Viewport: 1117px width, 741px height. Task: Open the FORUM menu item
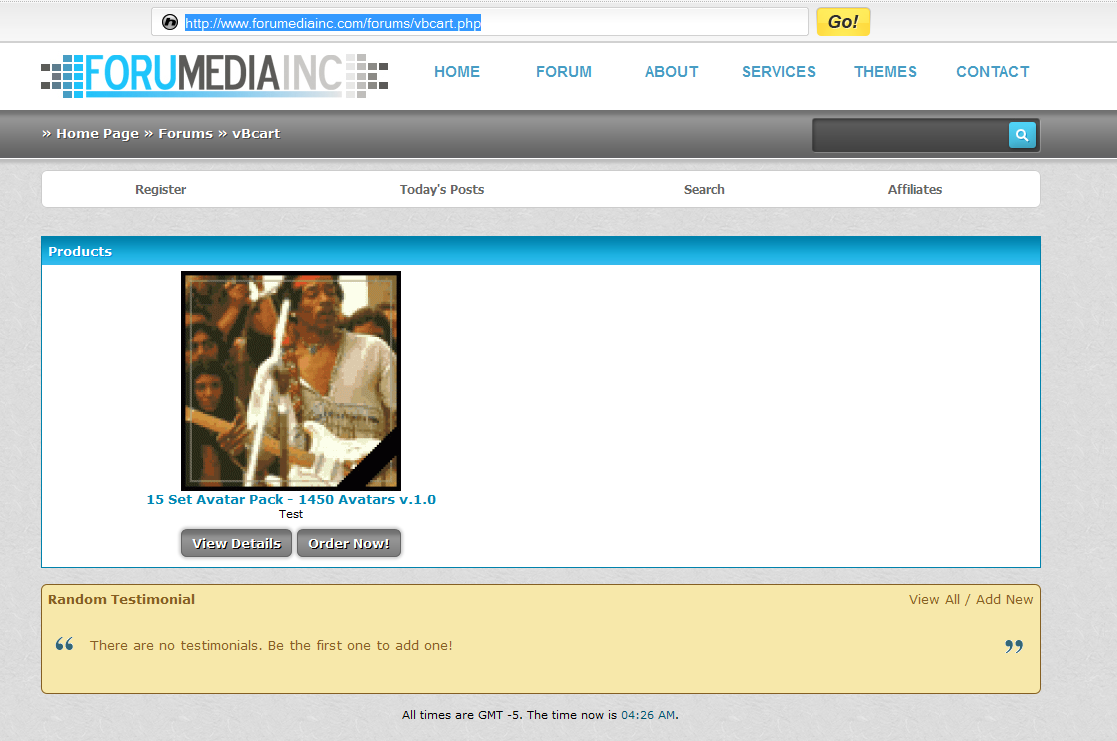coord(563,72)
